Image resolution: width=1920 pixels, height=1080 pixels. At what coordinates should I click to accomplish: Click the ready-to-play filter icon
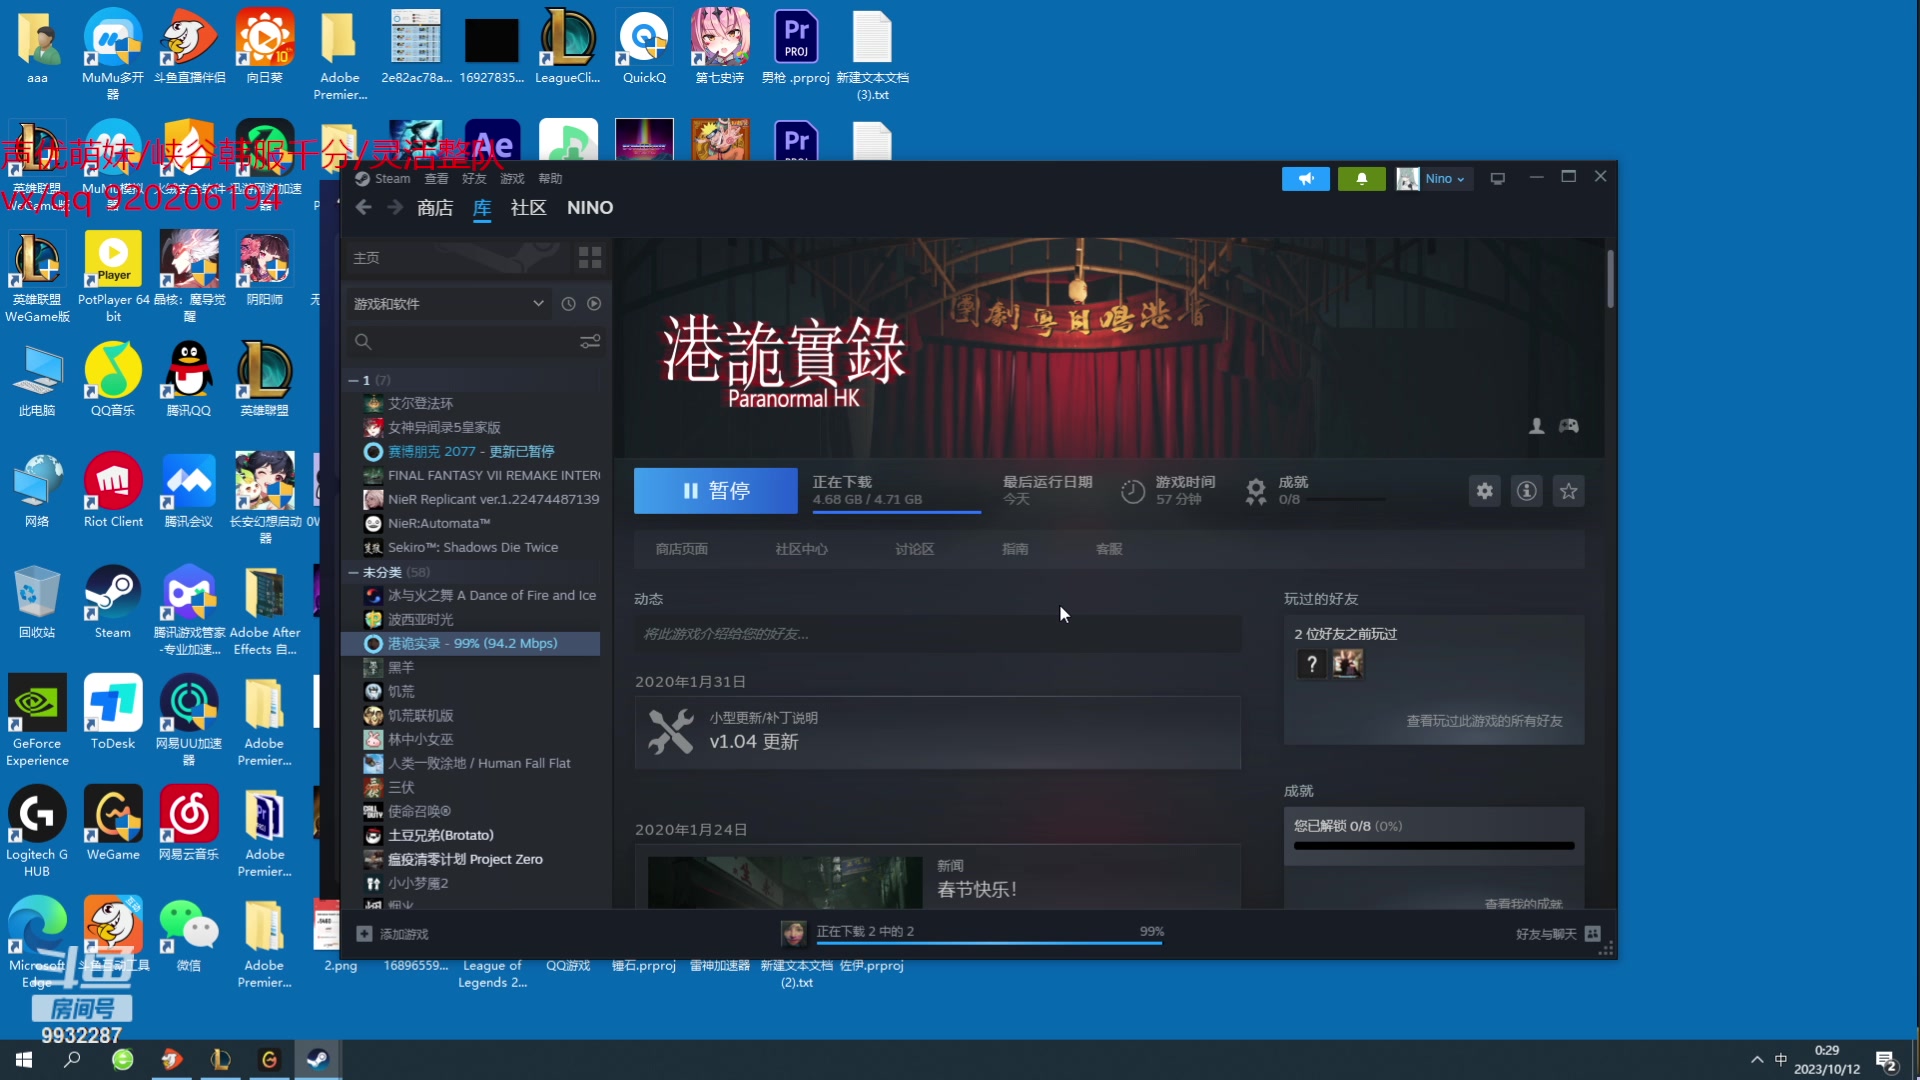click(594, 304)
